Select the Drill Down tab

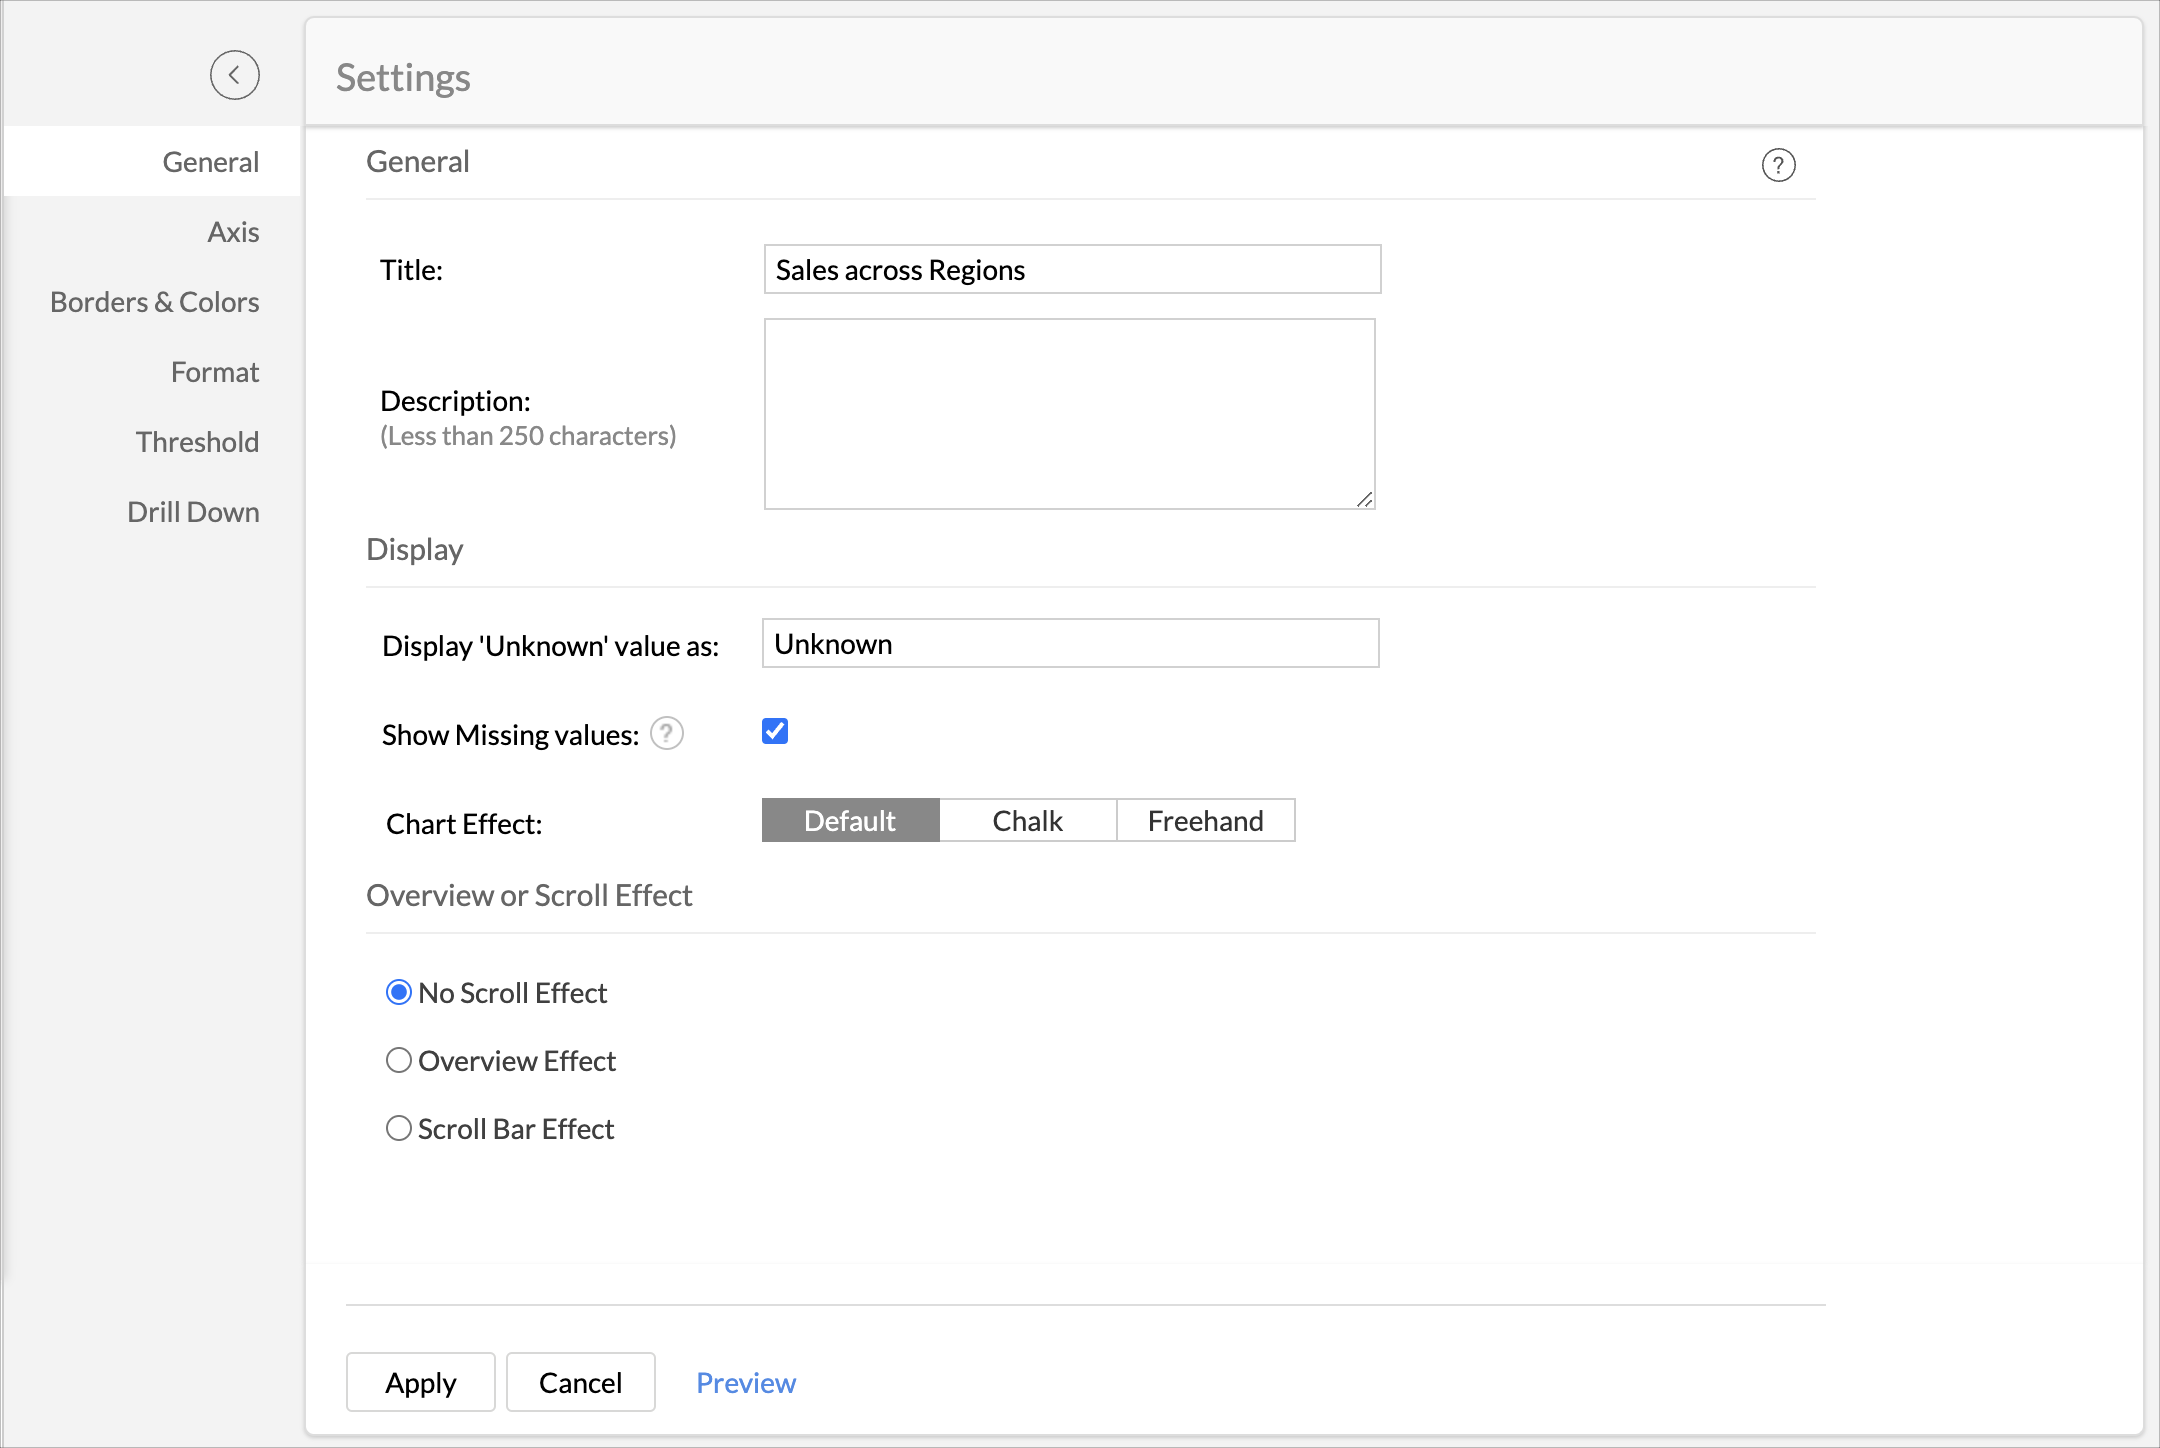click(x=193, y=512)
